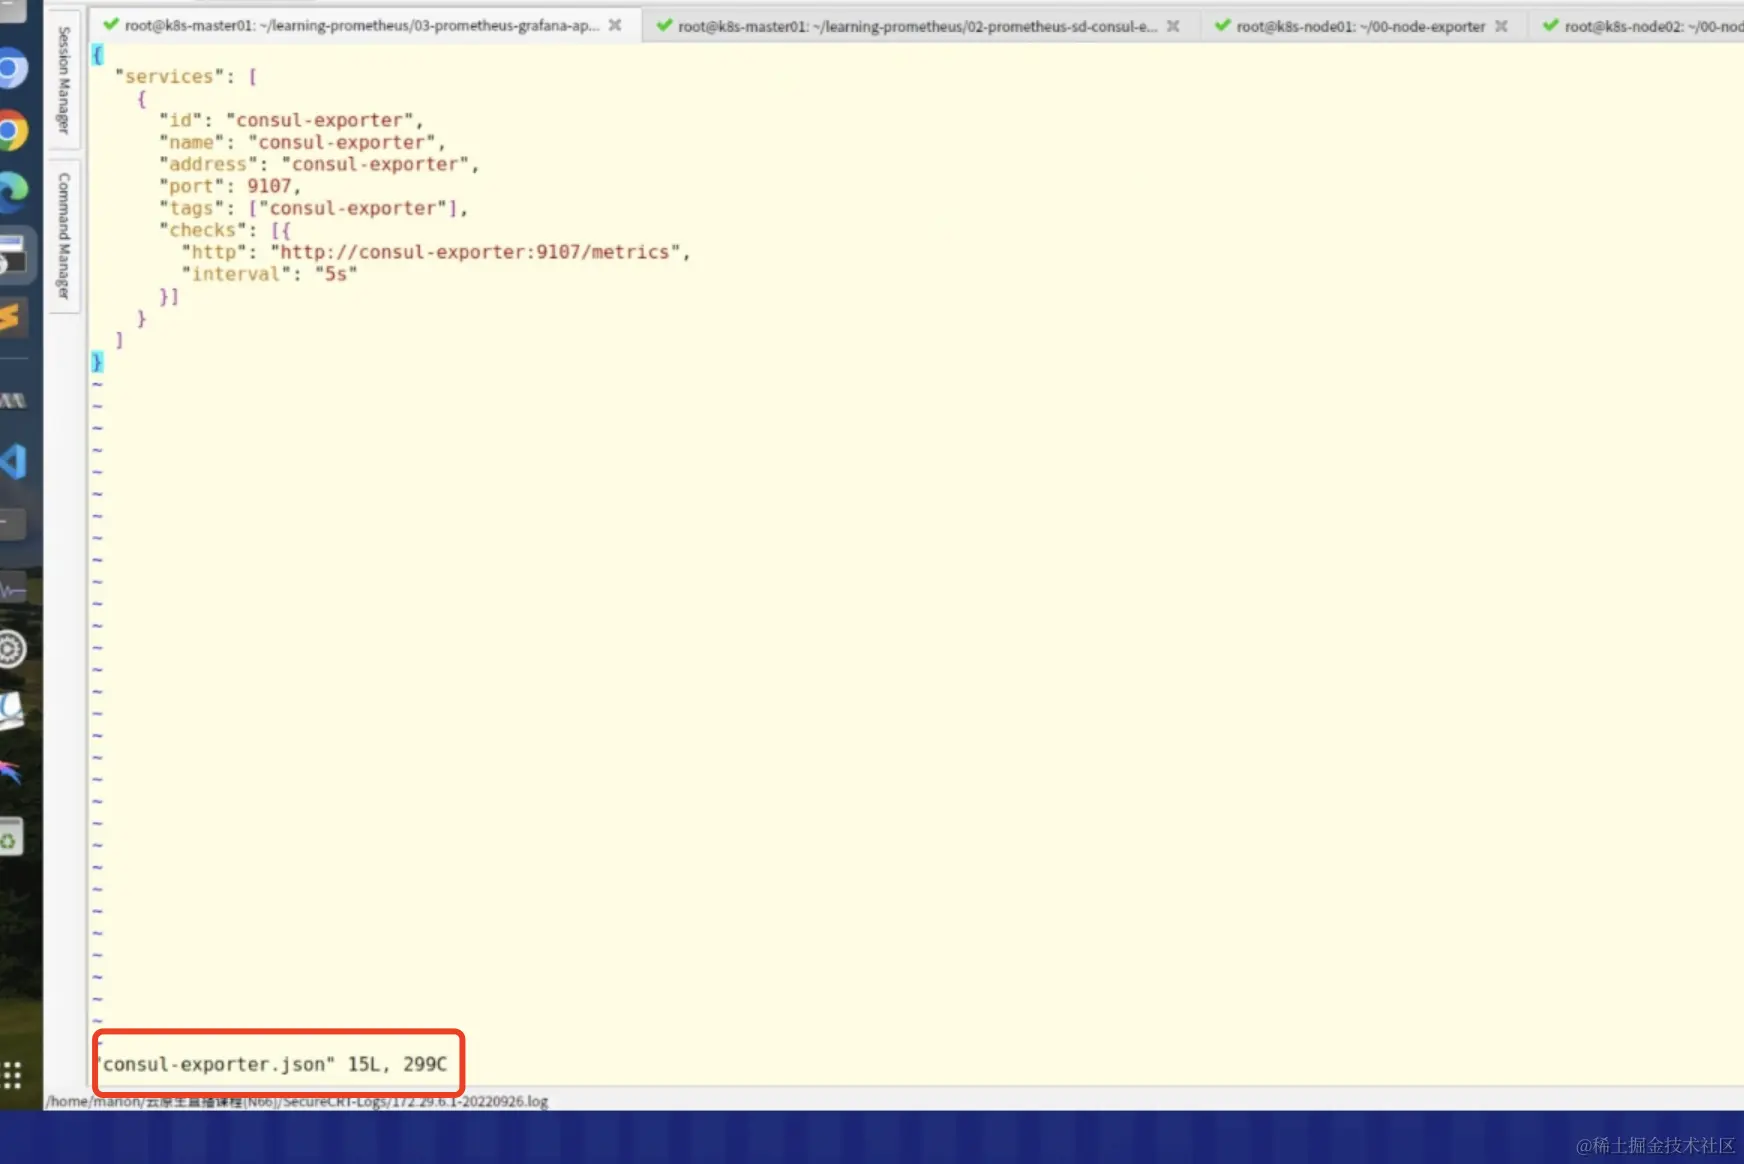Show all applications grid
Viewport: 1744px width, 1164px height.
click(12, 1075)
